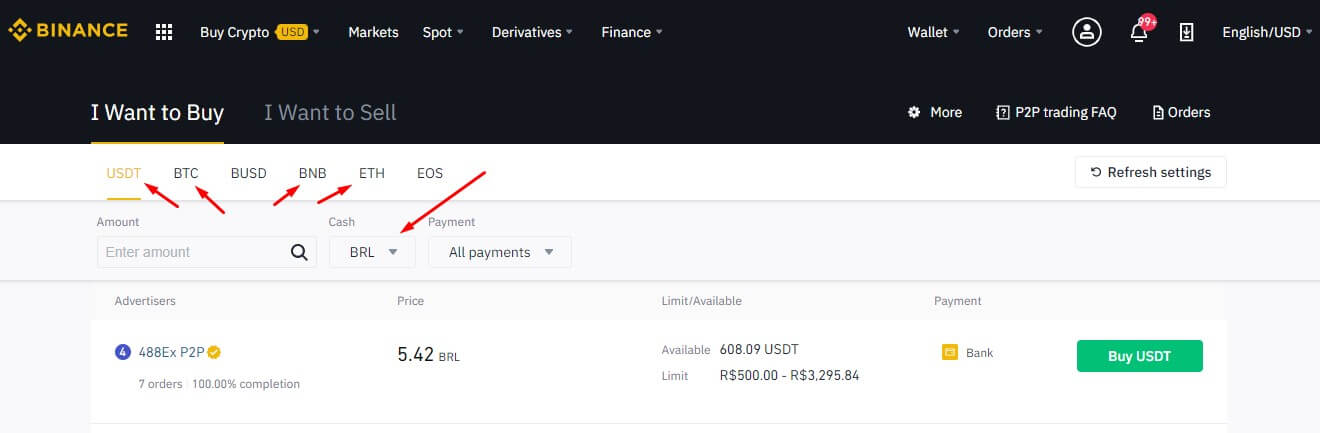This screenshot has height=433, width=1320.
Task: Expand the Wallet dropdown menu
Action: pos(933,32)
